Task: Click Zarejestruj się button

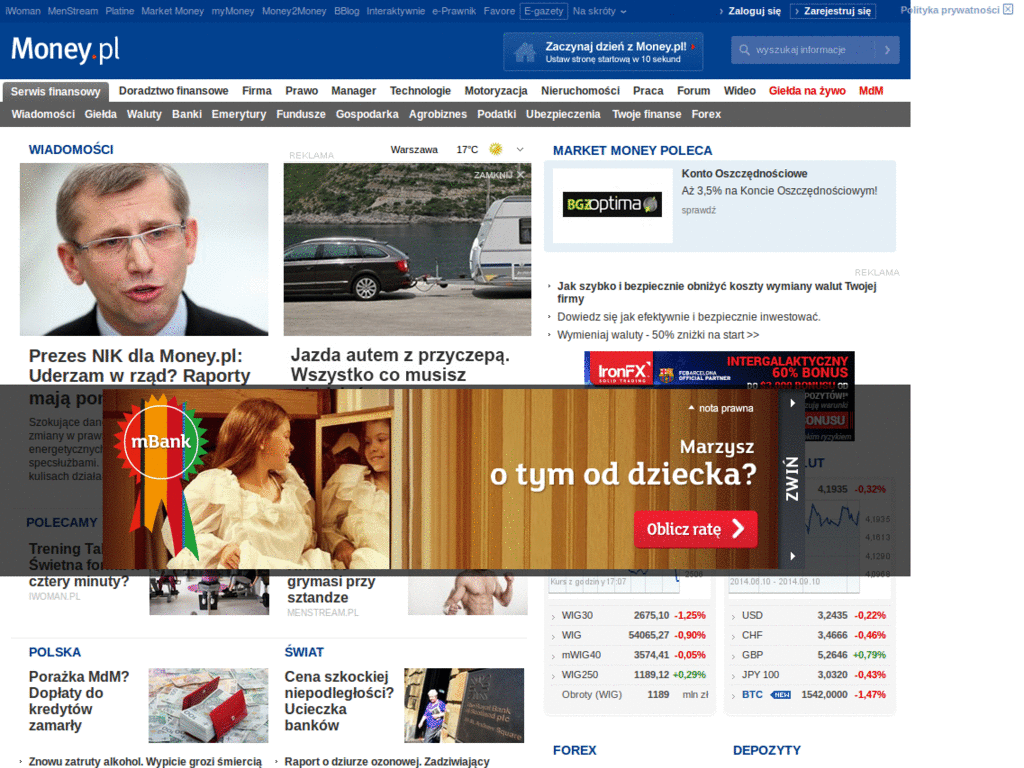Action: [833, 11]
